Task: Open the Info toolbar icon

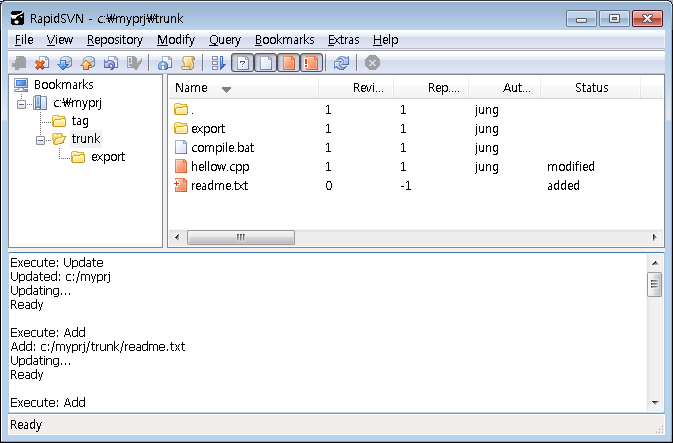Action: (165, 63)
